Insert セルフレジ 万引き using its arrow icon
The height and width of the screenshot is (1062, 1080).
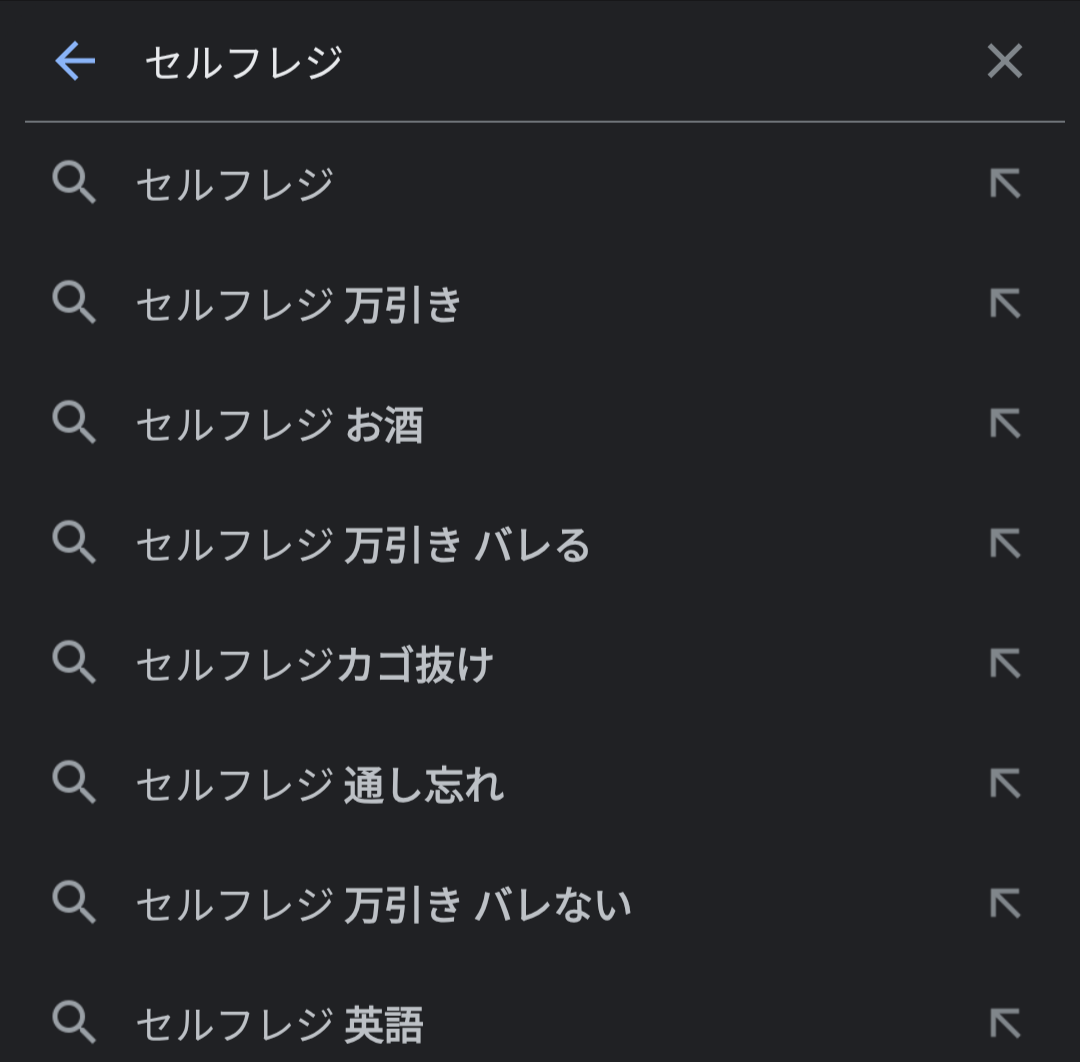click(1004, 304)
